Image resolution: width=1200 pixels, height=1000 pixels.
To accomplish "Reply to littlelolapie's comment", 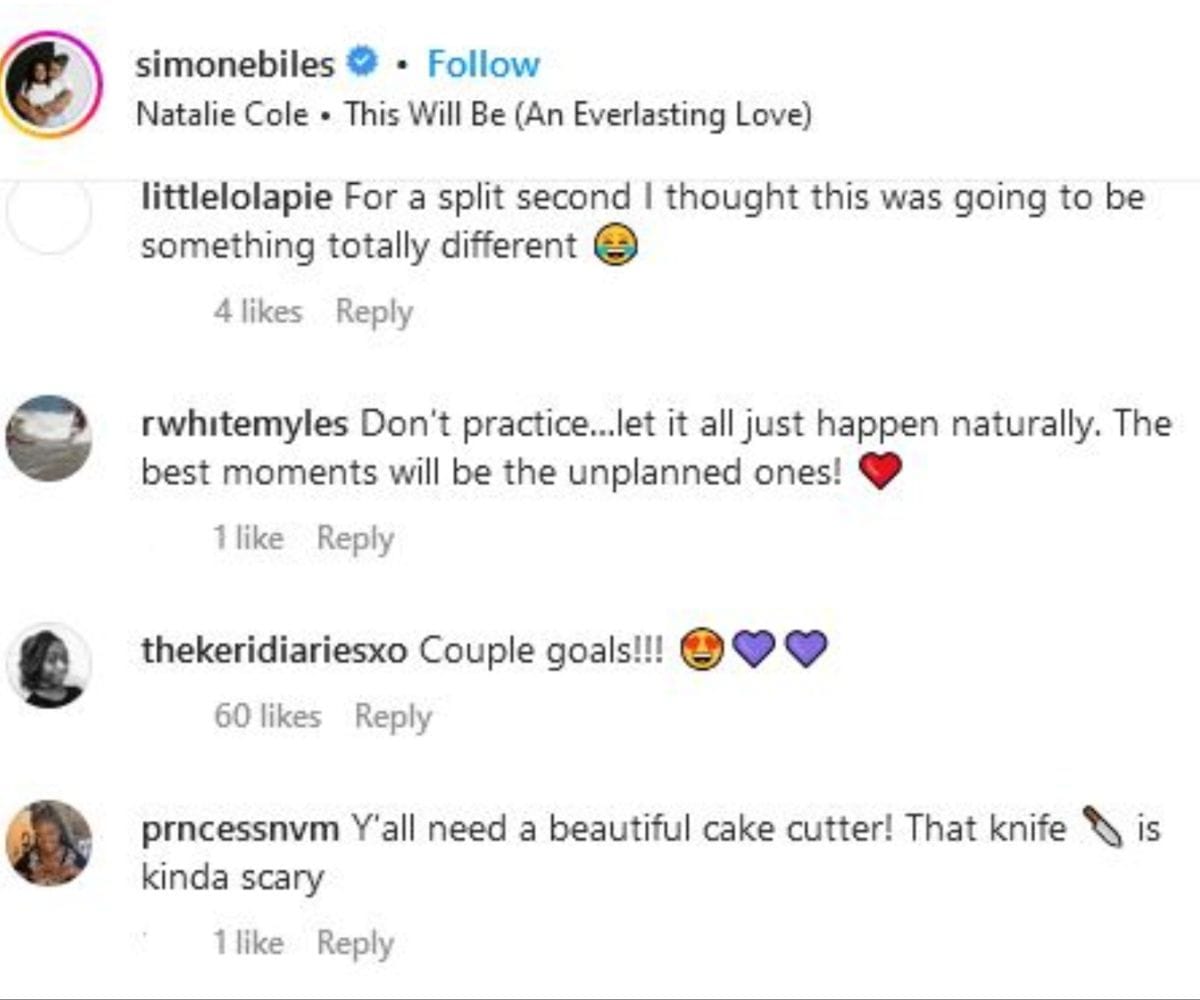I will tap(374, 311).
